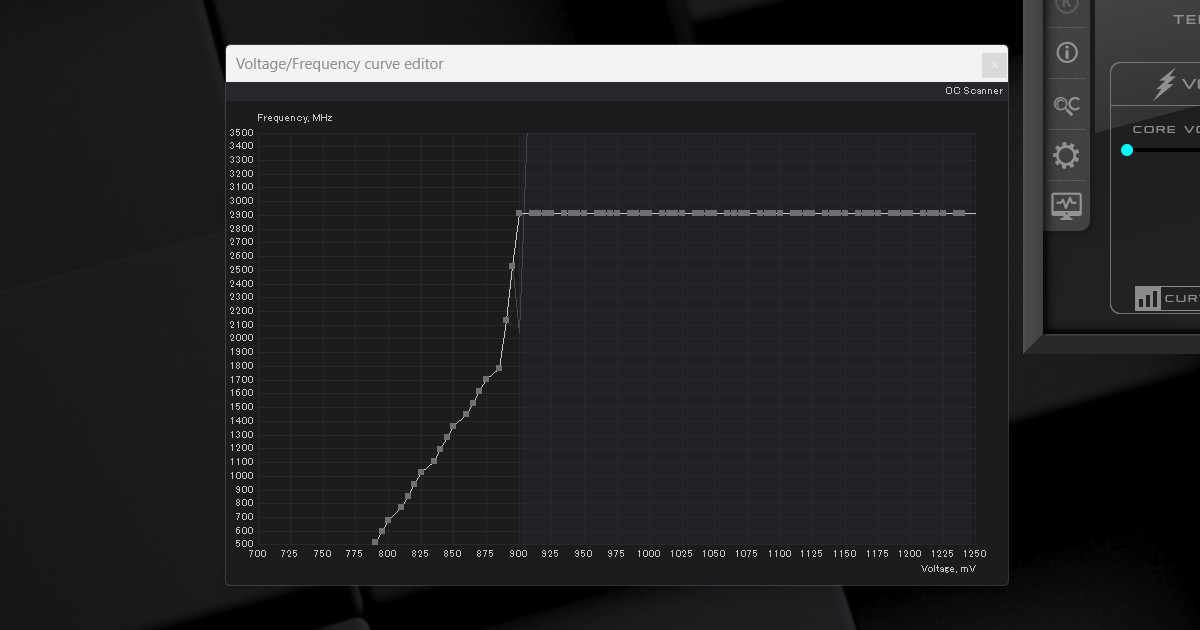Select the rightmost curve point near 1240 mV

960,213
